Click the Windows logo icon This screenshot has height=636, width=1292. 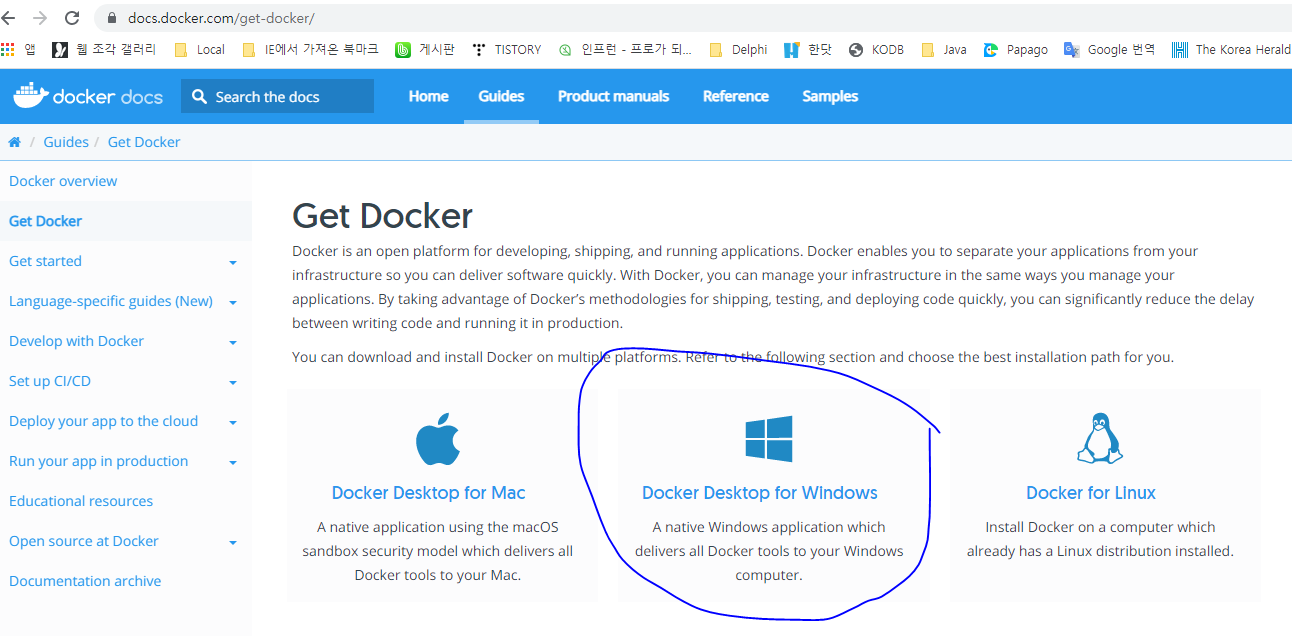(769, 439)
